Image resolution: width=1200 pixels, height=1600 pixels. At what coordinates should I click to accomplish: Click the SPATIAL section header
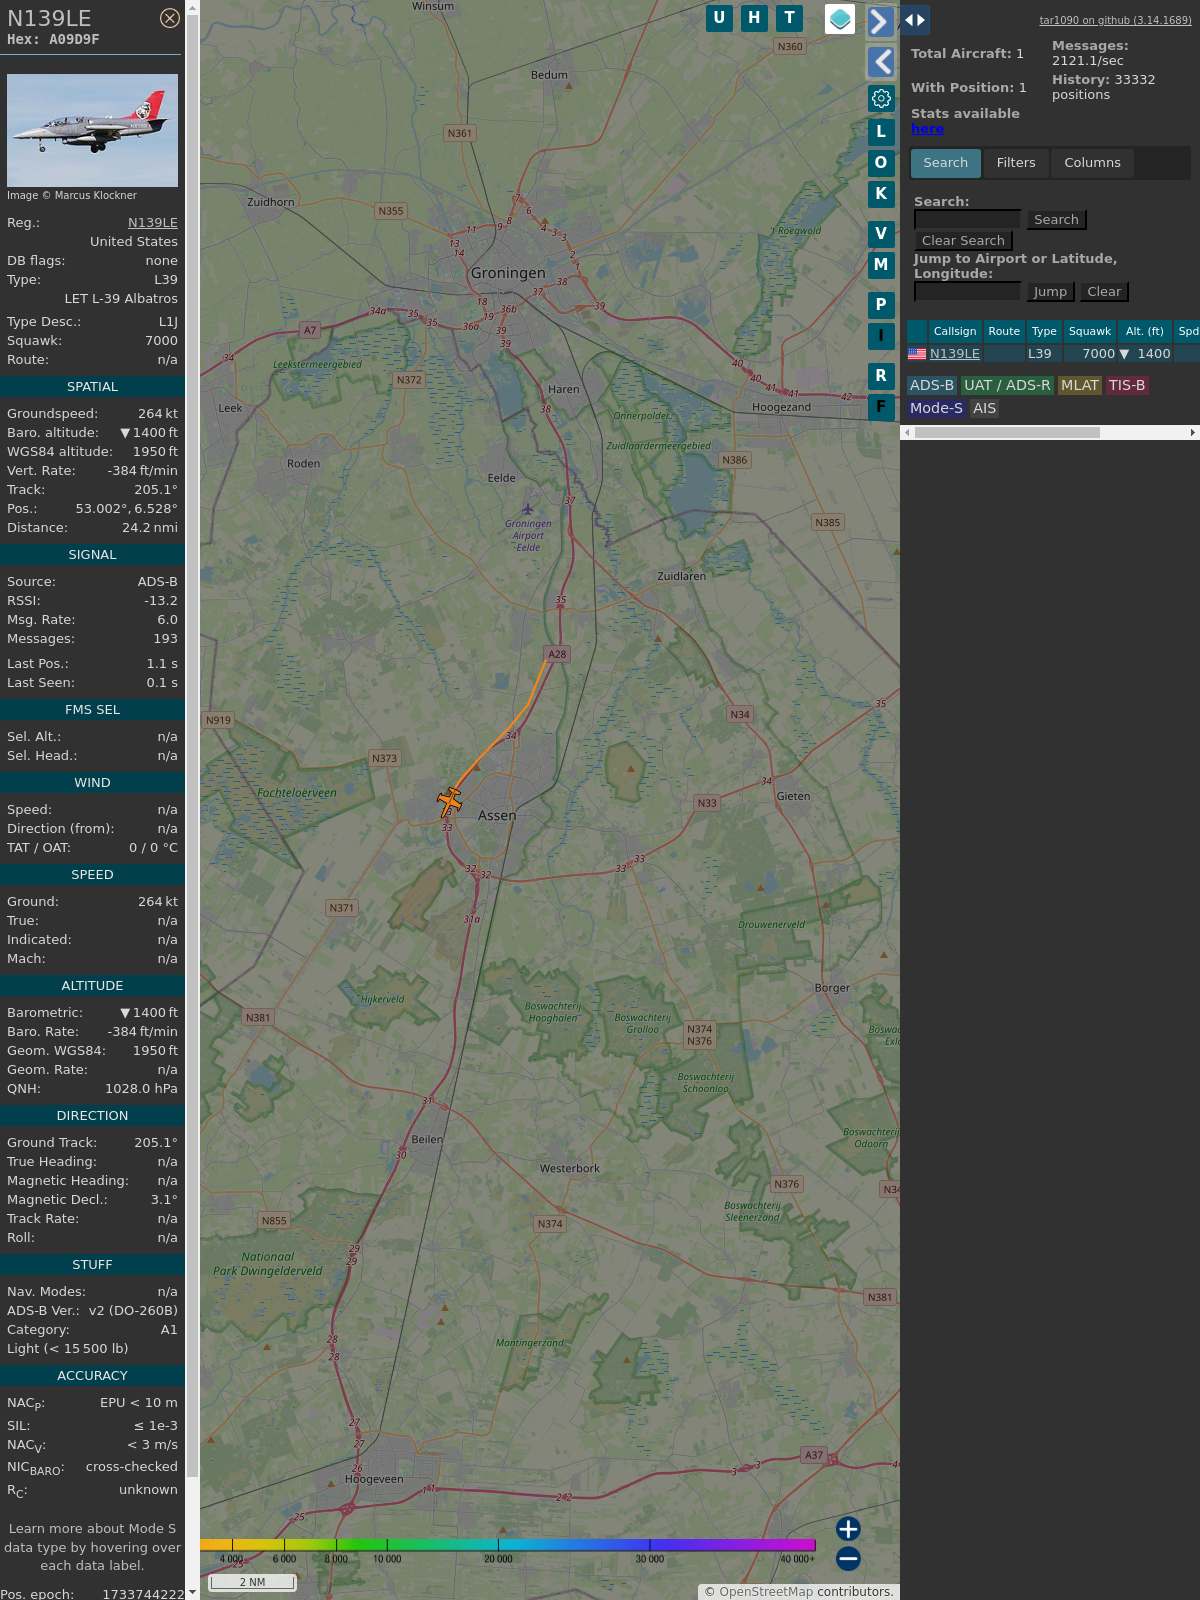click(x=92, y=387)
